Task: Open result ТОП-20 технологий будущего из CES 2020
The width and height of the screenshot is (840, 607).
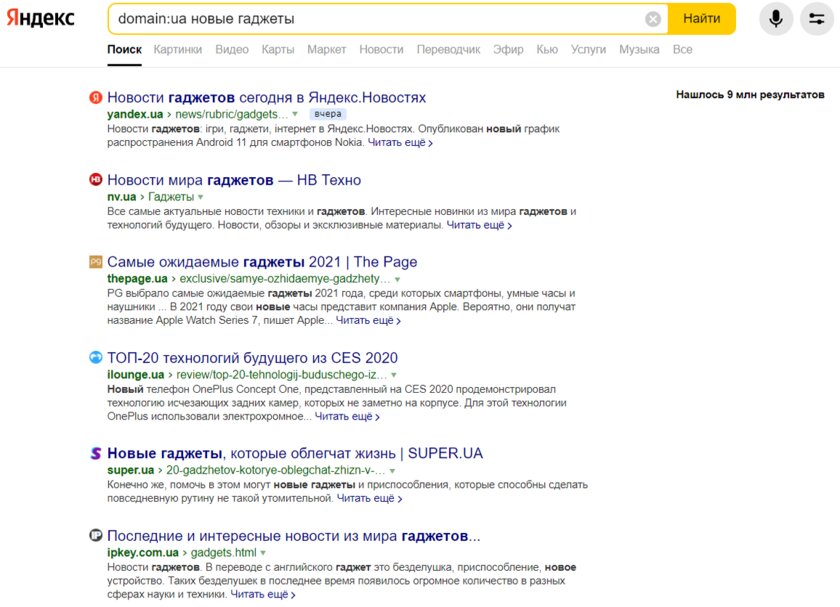Action: coord(252,358)
